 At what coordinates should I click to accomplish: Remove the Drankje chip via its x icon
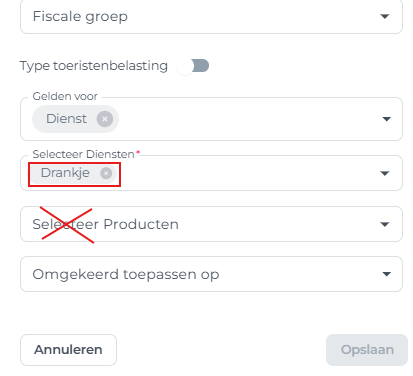click(x=106, y=173)
